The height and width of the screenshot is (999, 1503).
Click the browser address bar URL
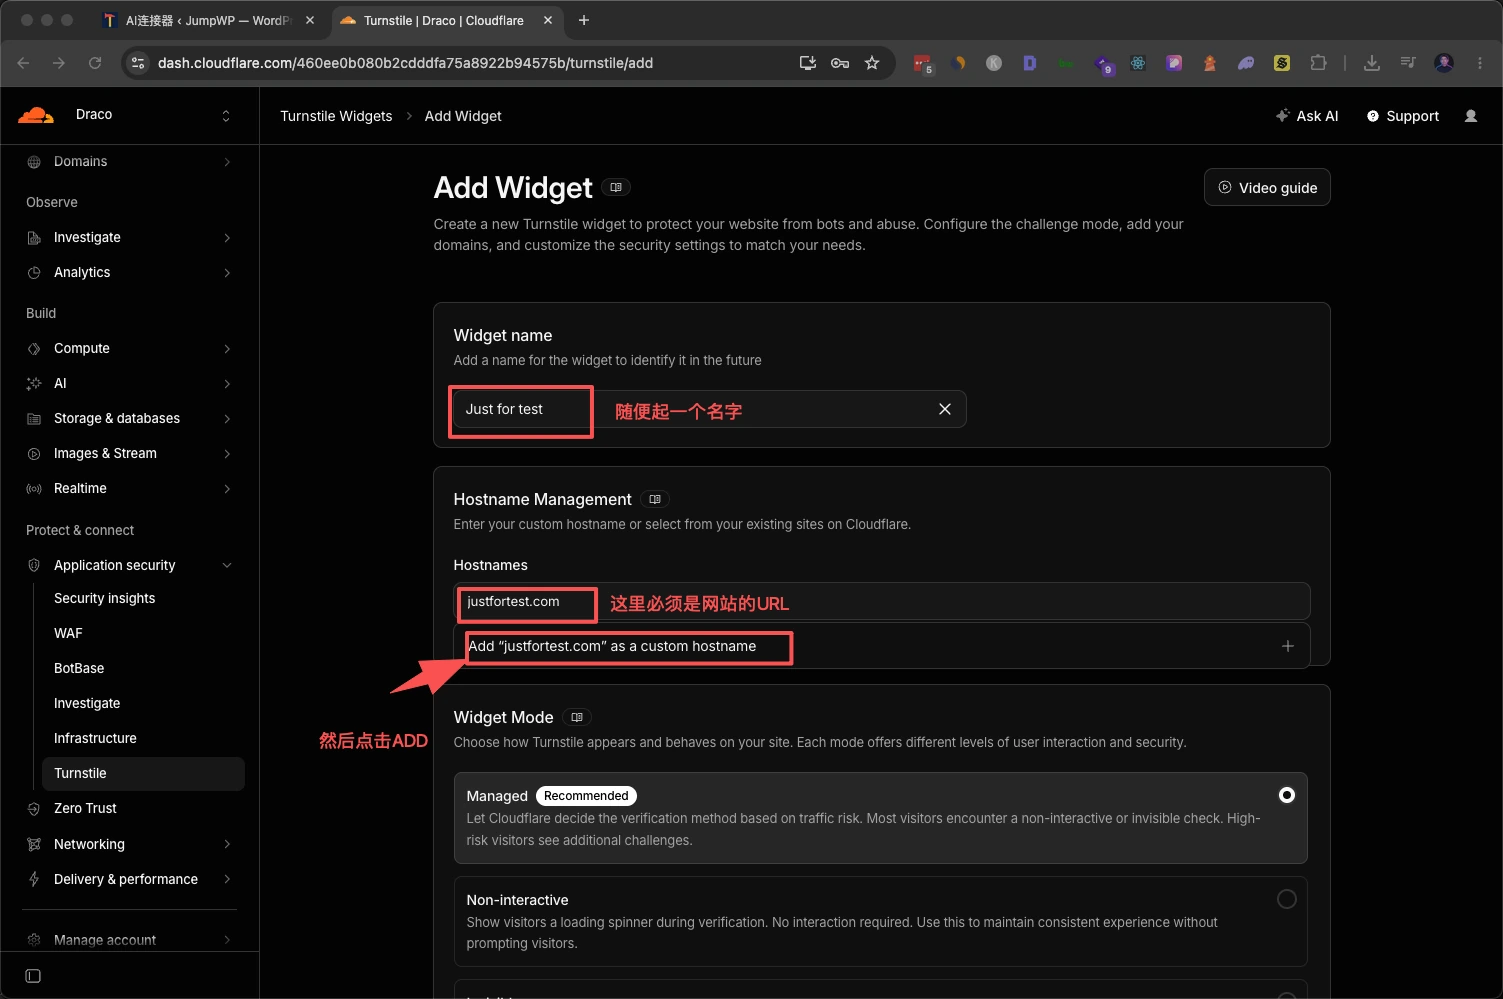click(x=405, y=63)
